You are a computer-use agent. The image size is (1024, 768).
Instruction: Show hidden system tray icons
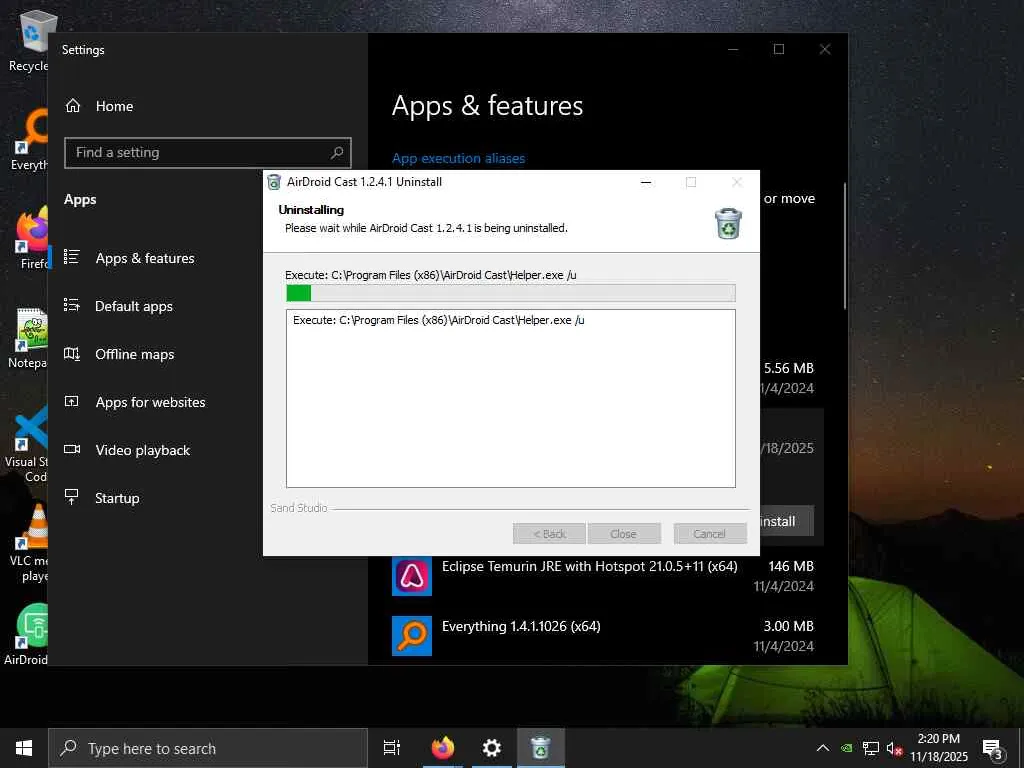(x=823, y=748)
